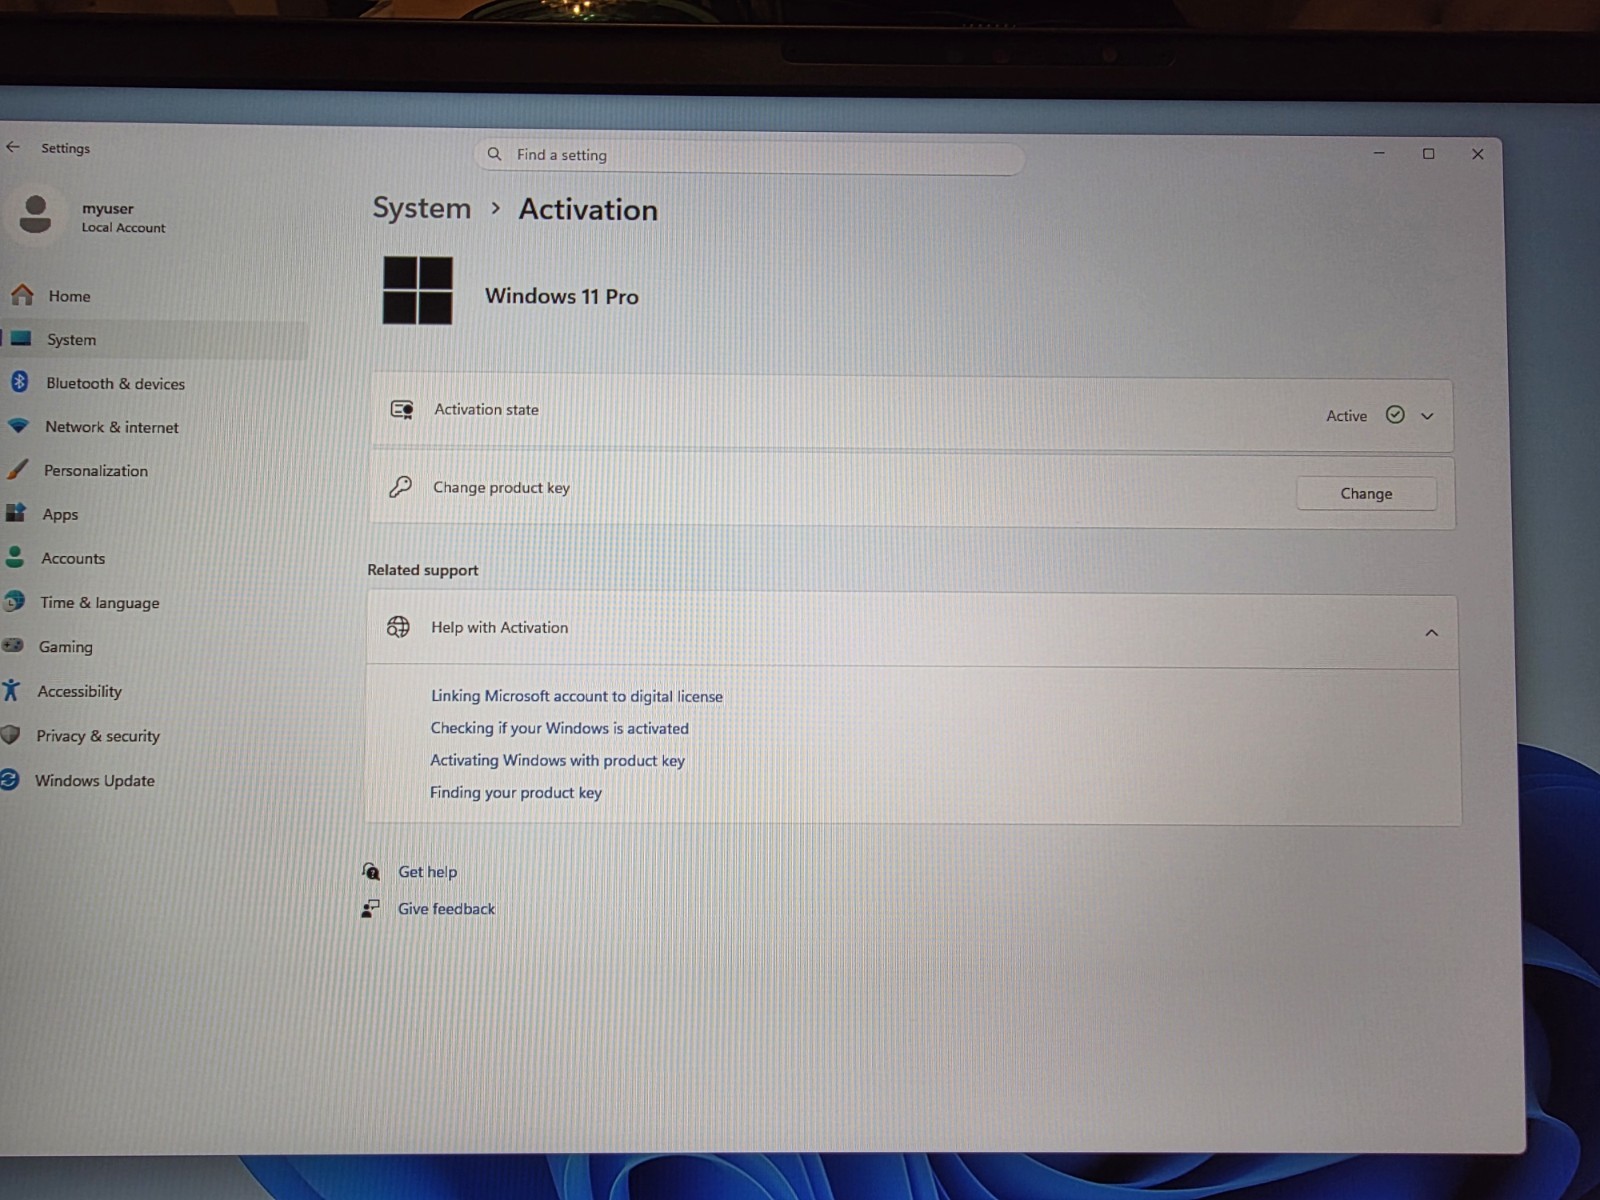Viewport: 1600px width, 1200px height.
Task: Open Checking if your Windows is activated
Action: [559, 728]
